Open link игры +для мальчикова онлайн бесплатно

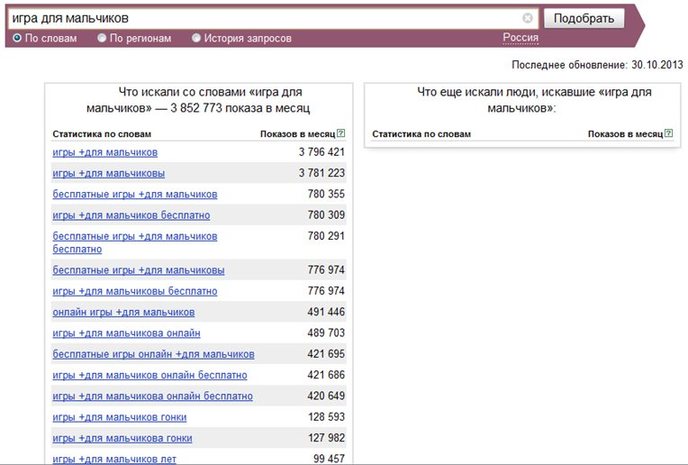click(153, 397)
